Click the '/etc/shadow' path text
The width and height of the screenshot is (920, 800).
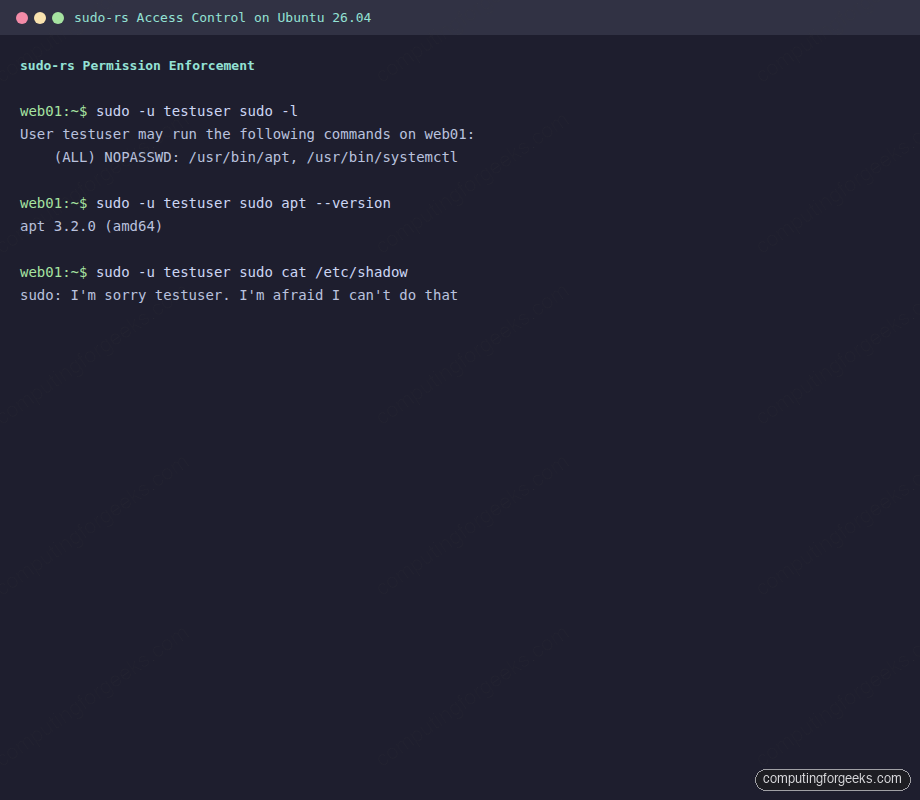click(x=362, y=271)
